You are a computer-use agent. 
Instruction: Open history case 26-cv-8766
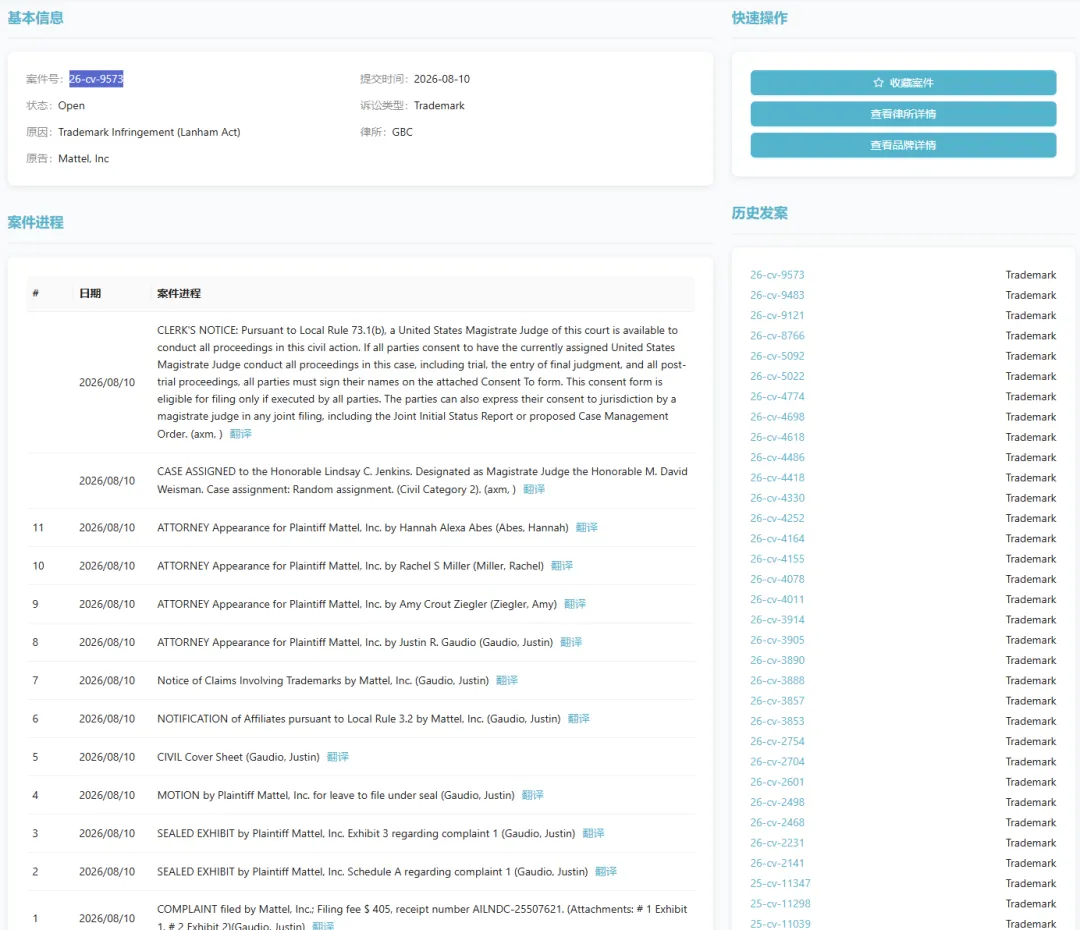click(x=777, y=335)
